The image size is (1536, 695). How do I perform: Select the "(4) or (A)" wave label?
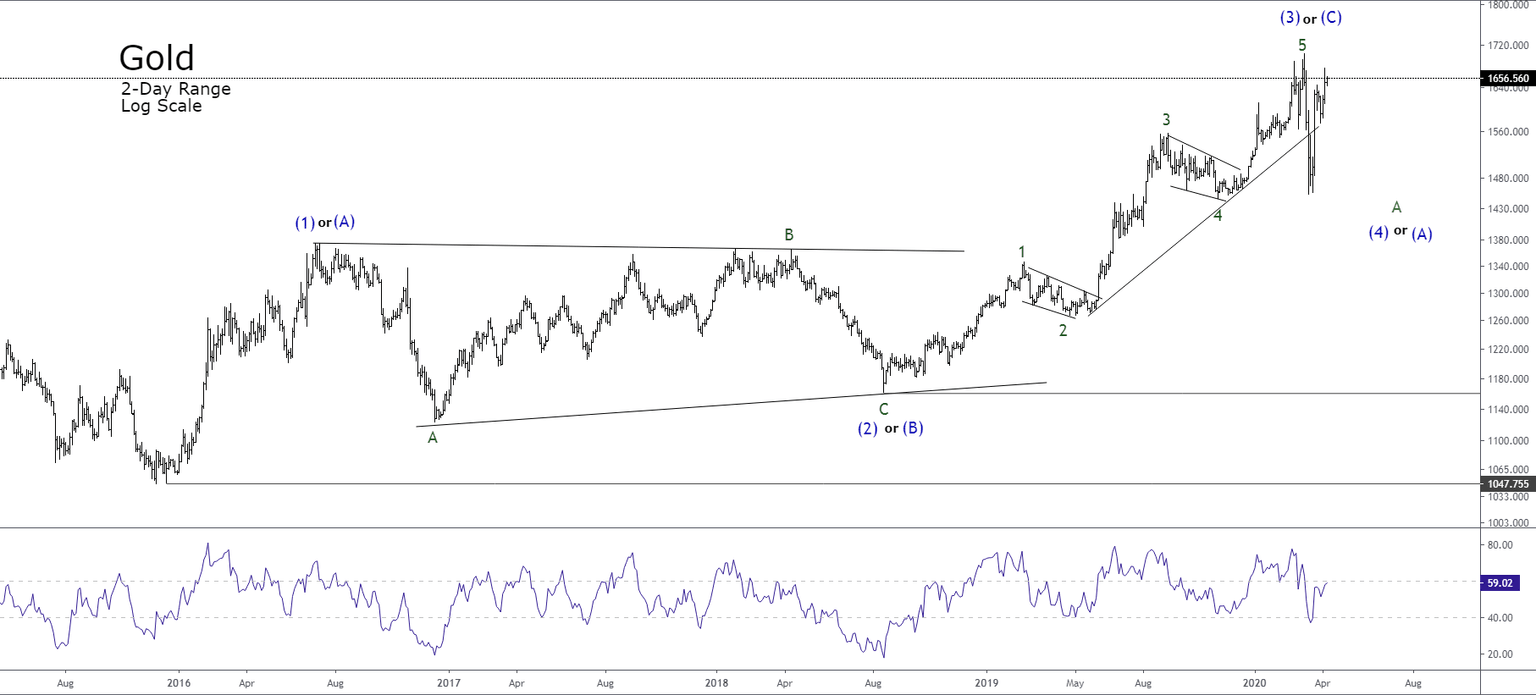coord(1398,233)
